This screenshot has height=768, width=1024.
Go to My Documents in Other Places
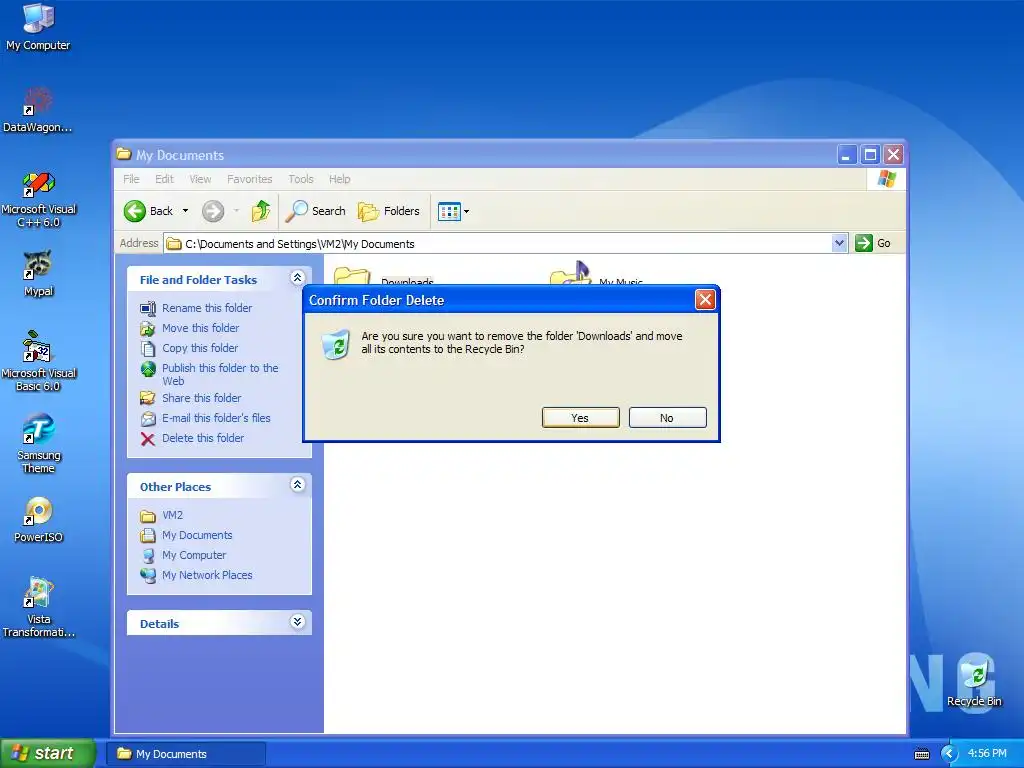pos(197,536)
